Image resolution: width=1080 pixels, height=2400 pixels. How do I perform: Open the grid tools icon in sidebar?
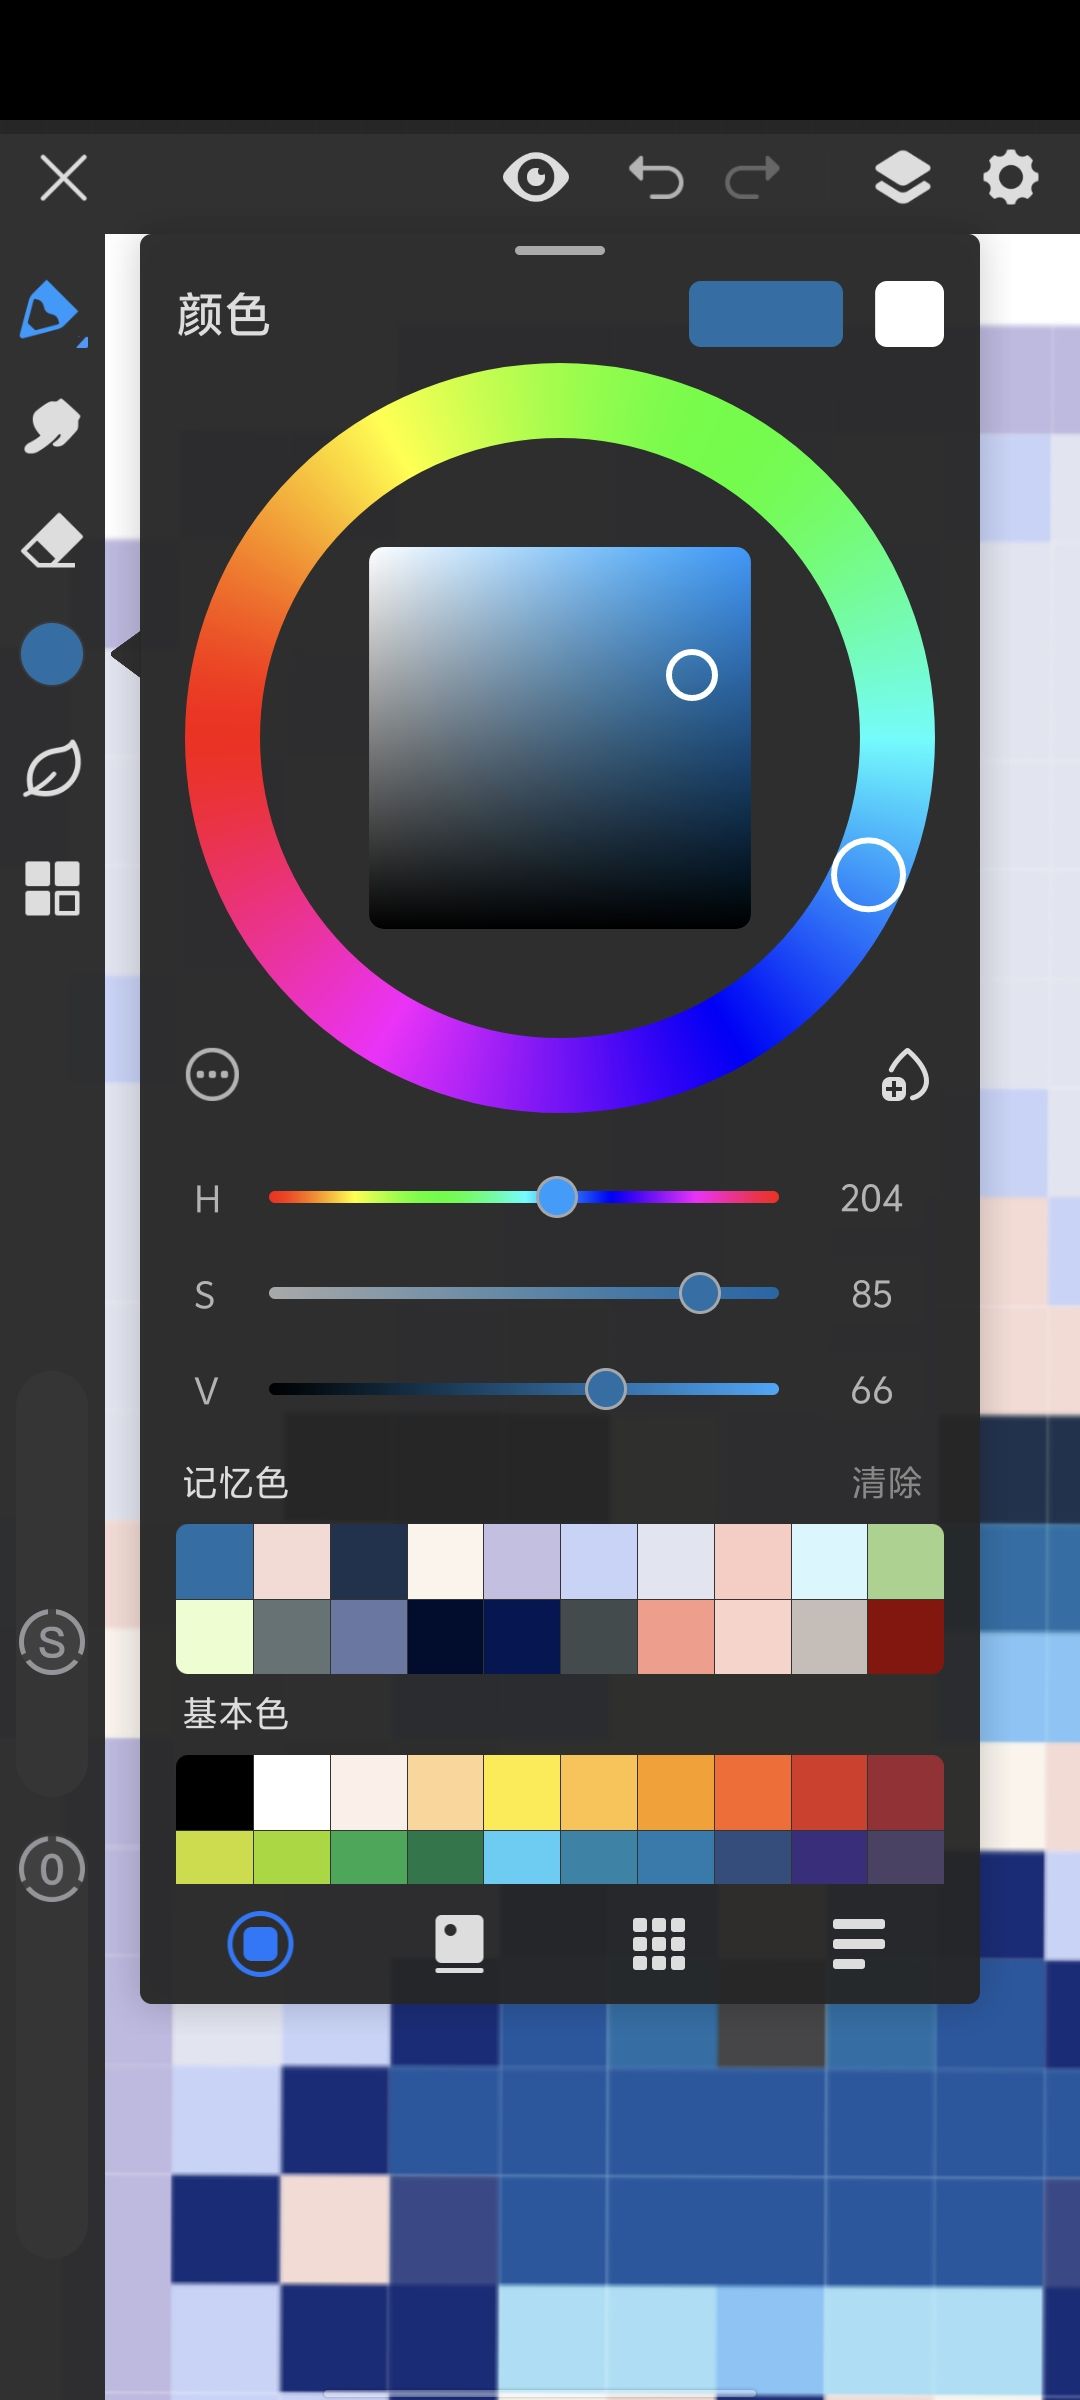(x=52, y=888)
